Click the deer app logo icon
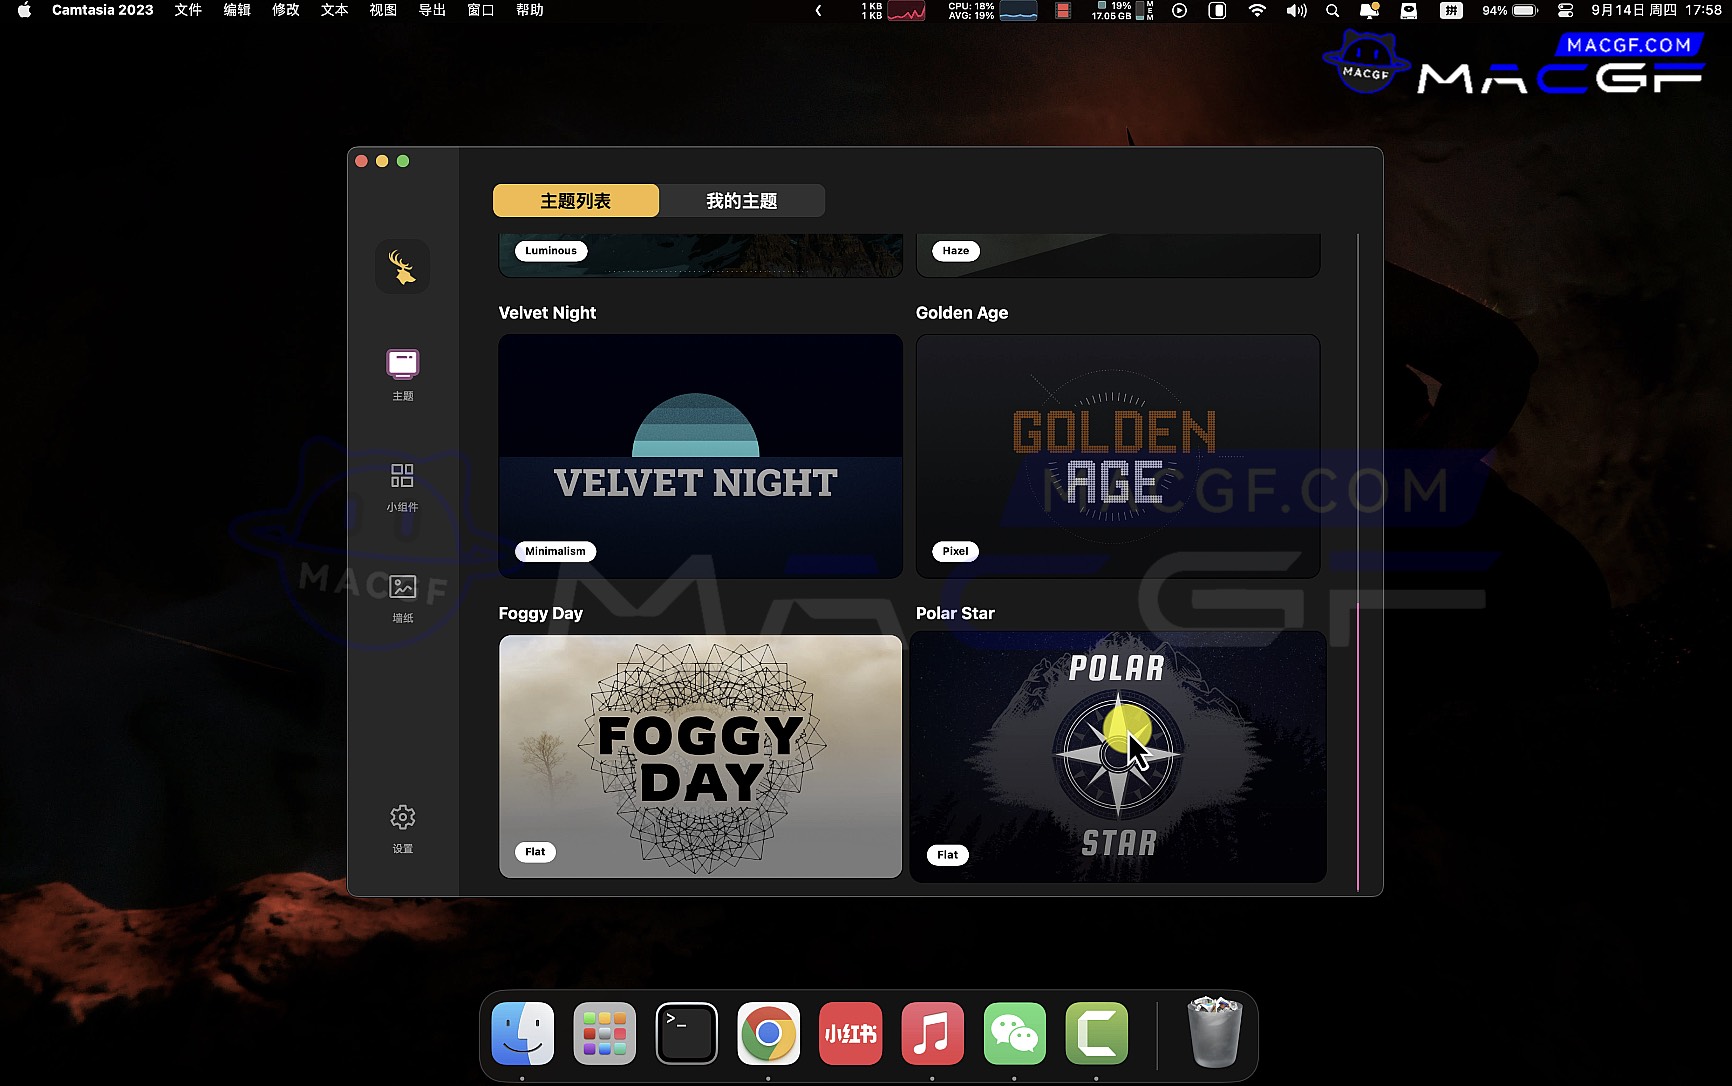This screenshot has height=1086, width=1732. (402, 267)
